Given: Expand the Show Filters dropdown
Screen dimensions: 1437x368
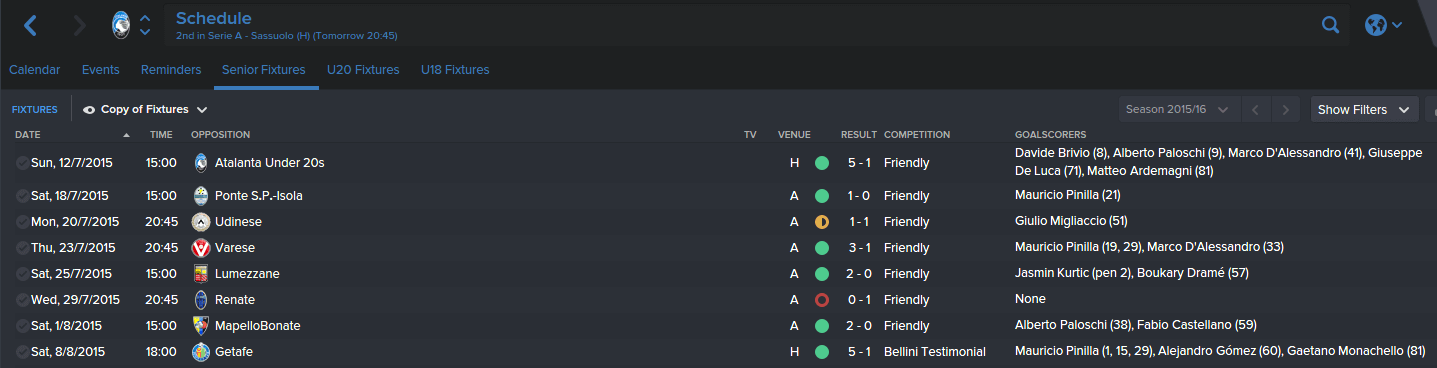Looking at the screenshot, I should coord(1365,110).
